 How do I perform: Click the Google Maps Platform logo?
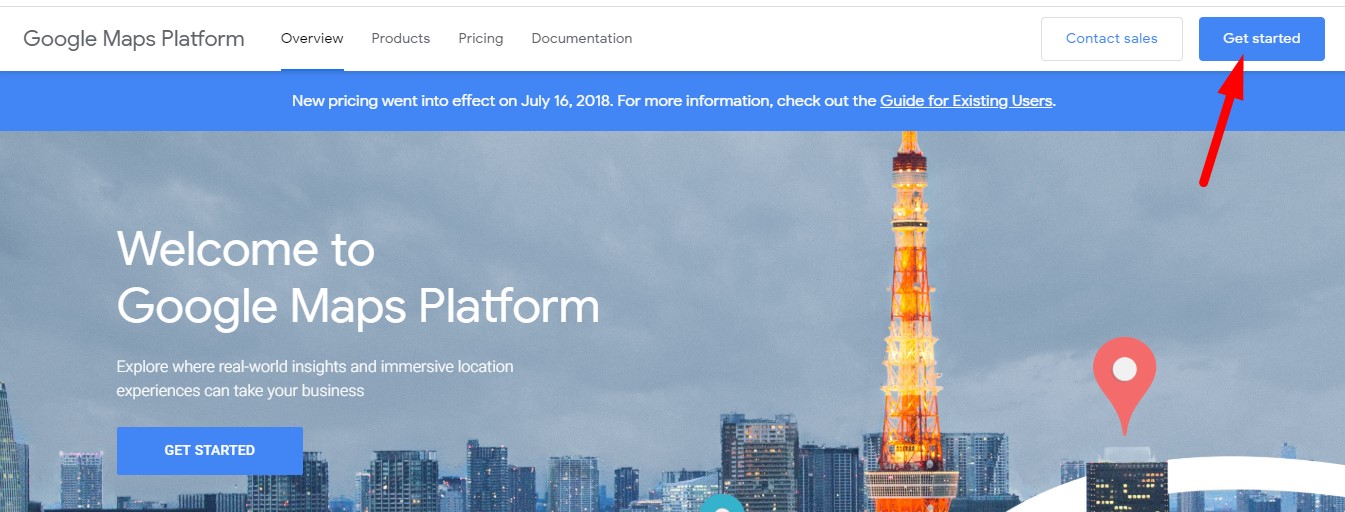coord(134,39)
